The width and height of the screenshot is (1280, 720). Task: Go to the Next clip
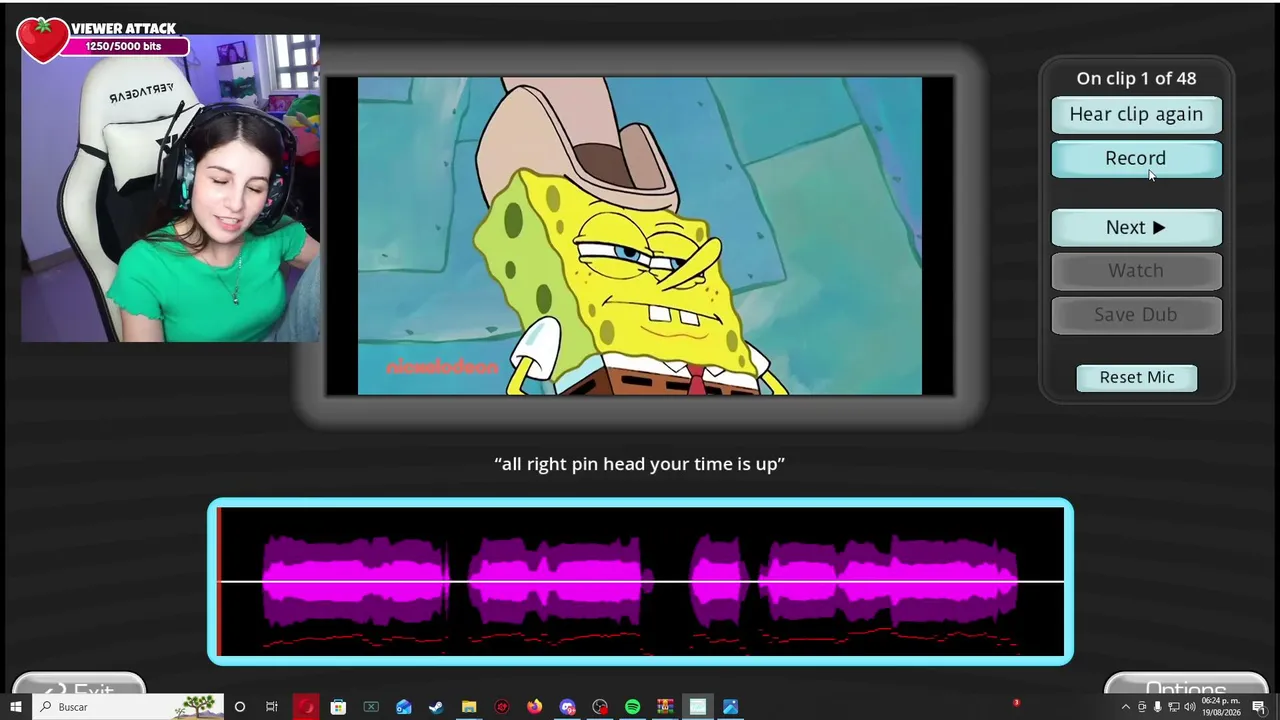[1136, 228]
